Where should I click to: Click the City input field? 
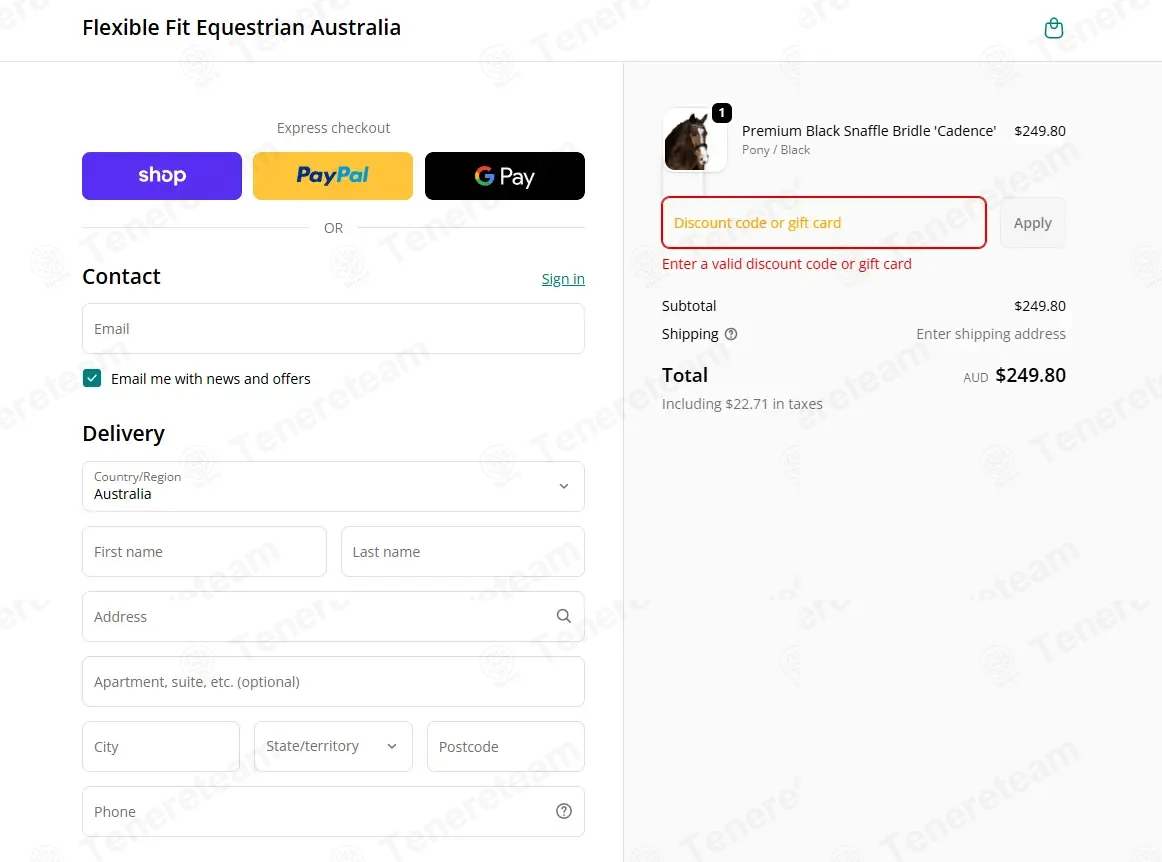(161, 746)
